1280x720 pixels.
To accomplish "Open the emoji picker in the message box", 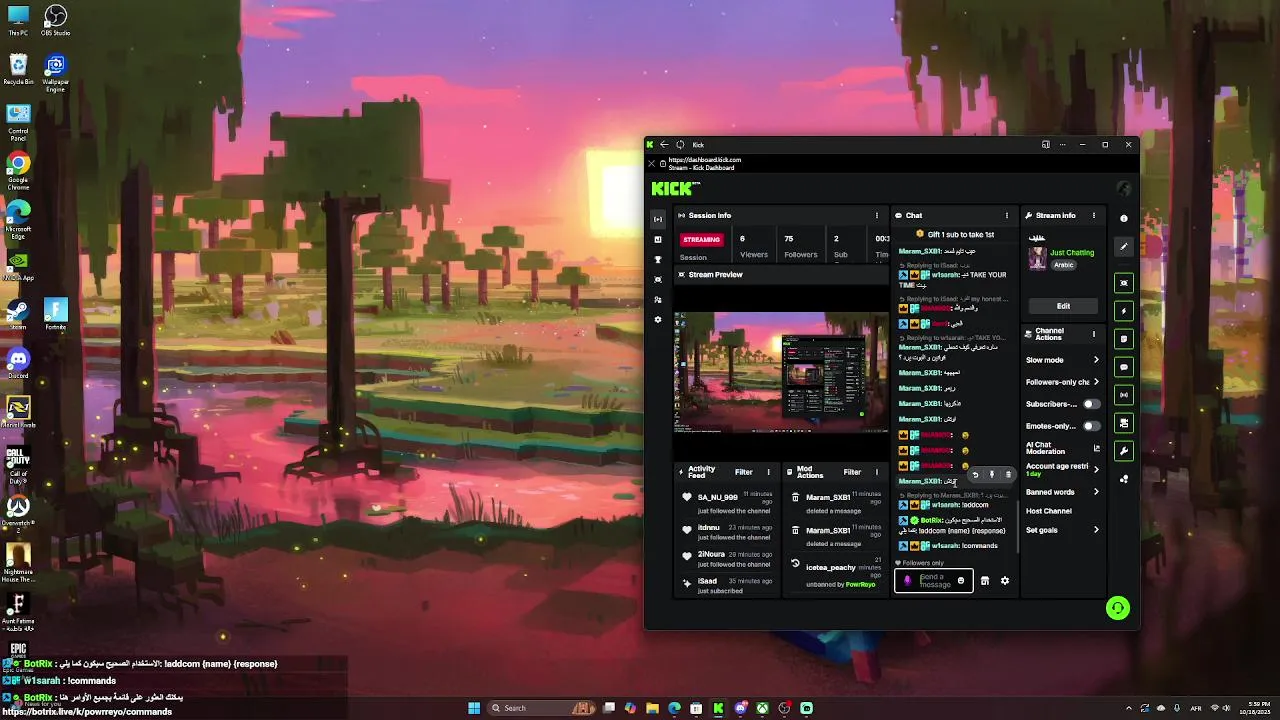I will (x=961, y=581).
